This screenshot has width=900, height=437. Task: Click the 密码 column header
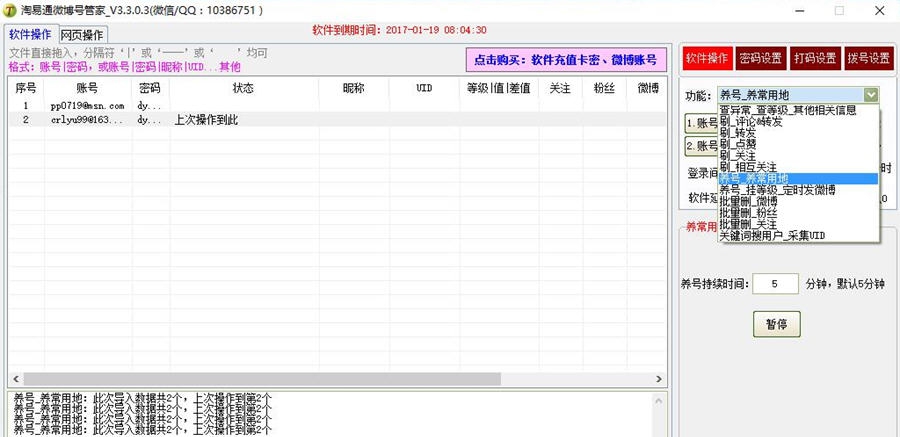point(150,88)
